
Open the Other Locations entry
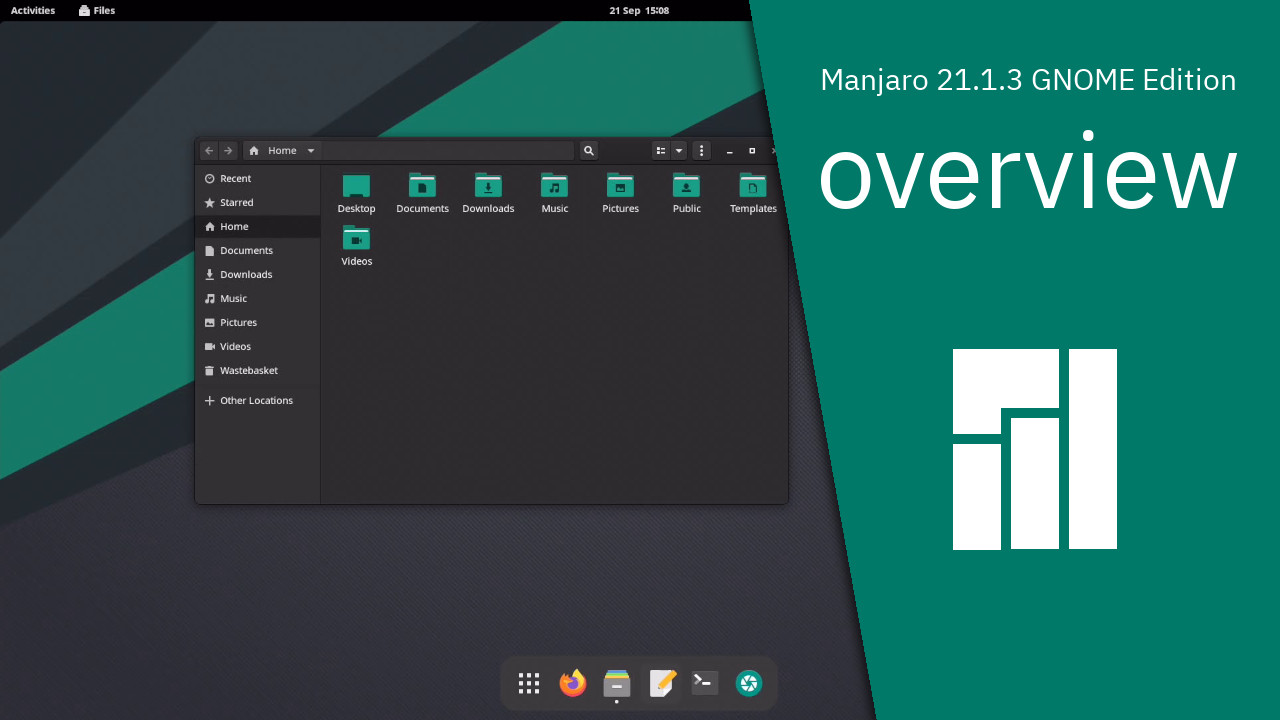(256, 400)
